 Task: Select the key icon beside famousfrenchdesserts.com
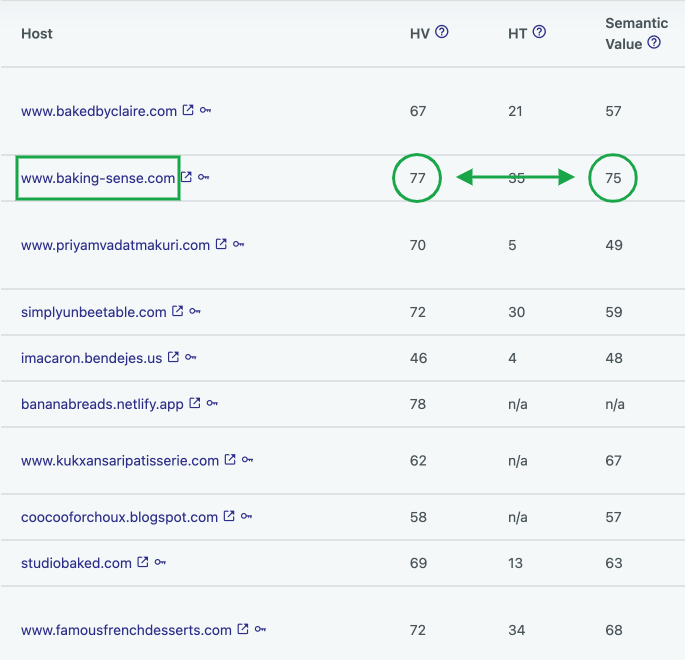pyautogui.click(x=260, y=629)
